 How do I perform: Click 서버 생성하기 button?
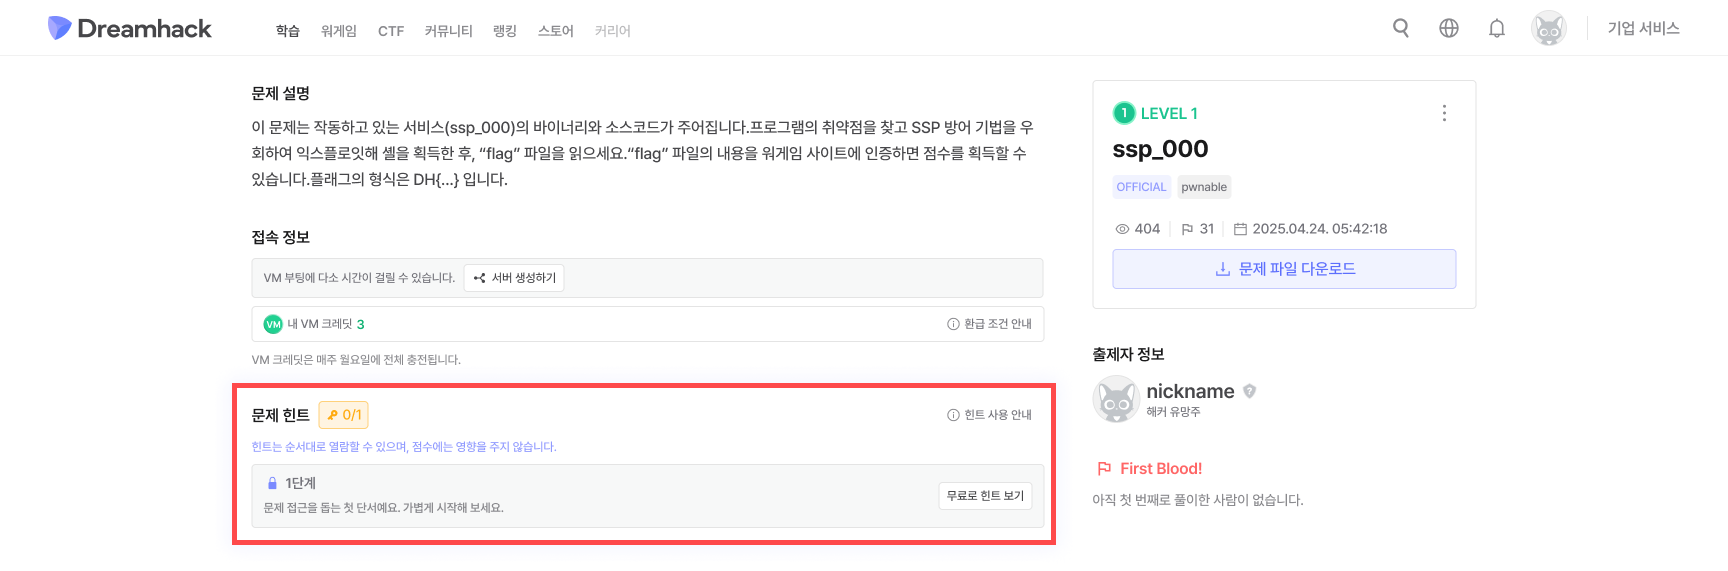514,278
